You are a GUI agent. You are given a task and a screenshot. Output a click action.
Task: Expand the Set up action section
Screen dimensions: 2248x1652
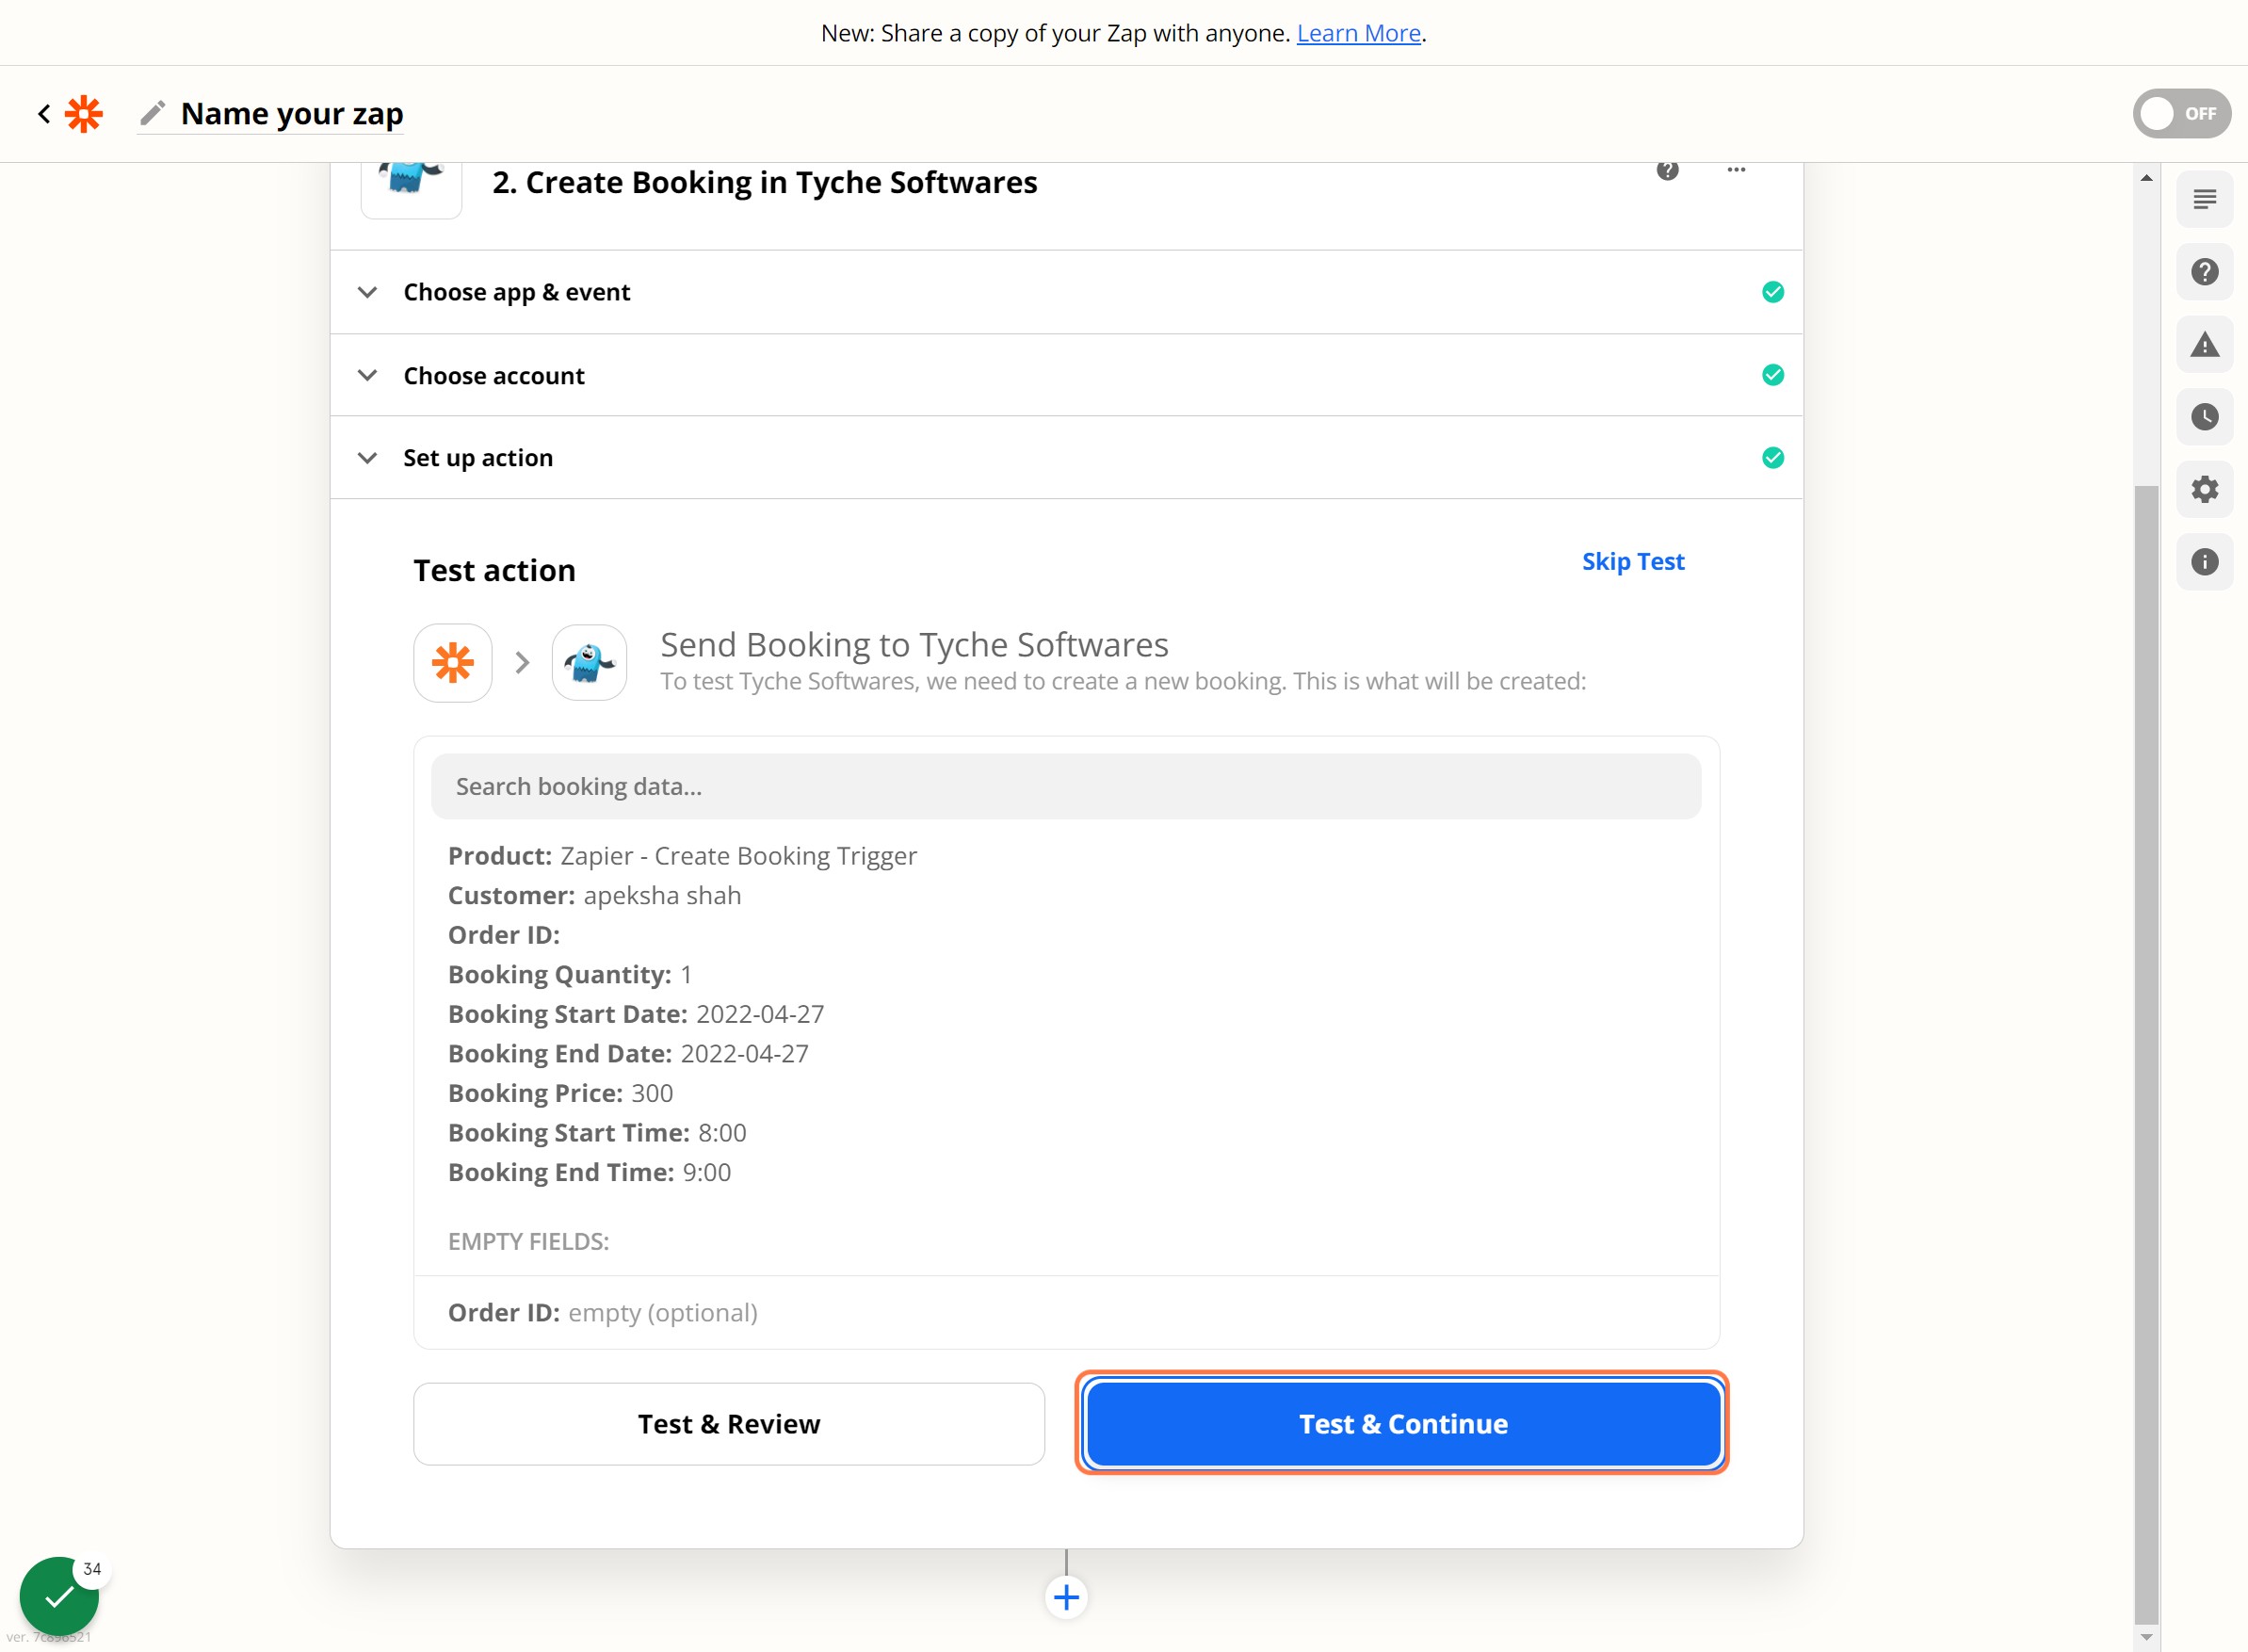tap(1066, 458)
